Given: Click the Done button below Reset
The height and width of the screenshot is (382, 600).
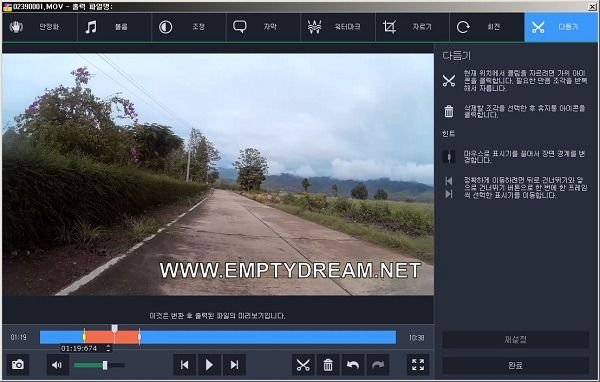Looking at the screenshot, I should [x=515, y=366].
